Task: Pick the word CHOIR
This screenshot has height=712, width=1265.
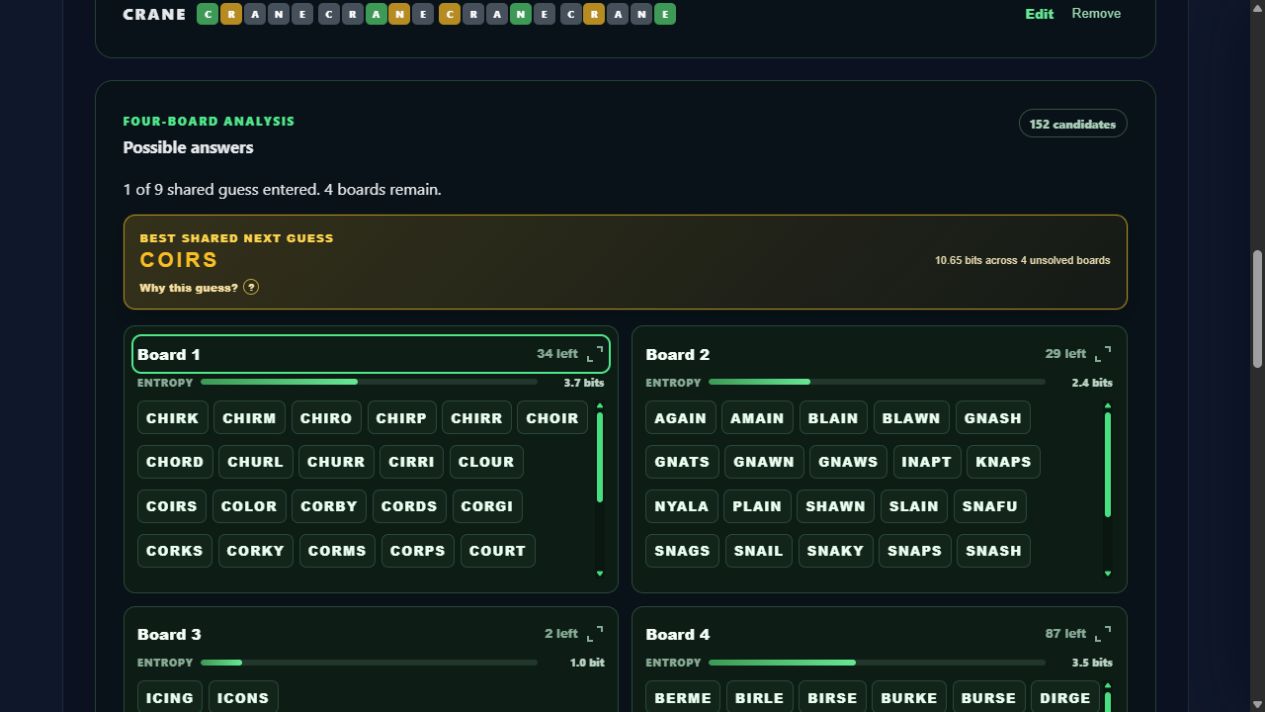Action: (x=552, y=418)
